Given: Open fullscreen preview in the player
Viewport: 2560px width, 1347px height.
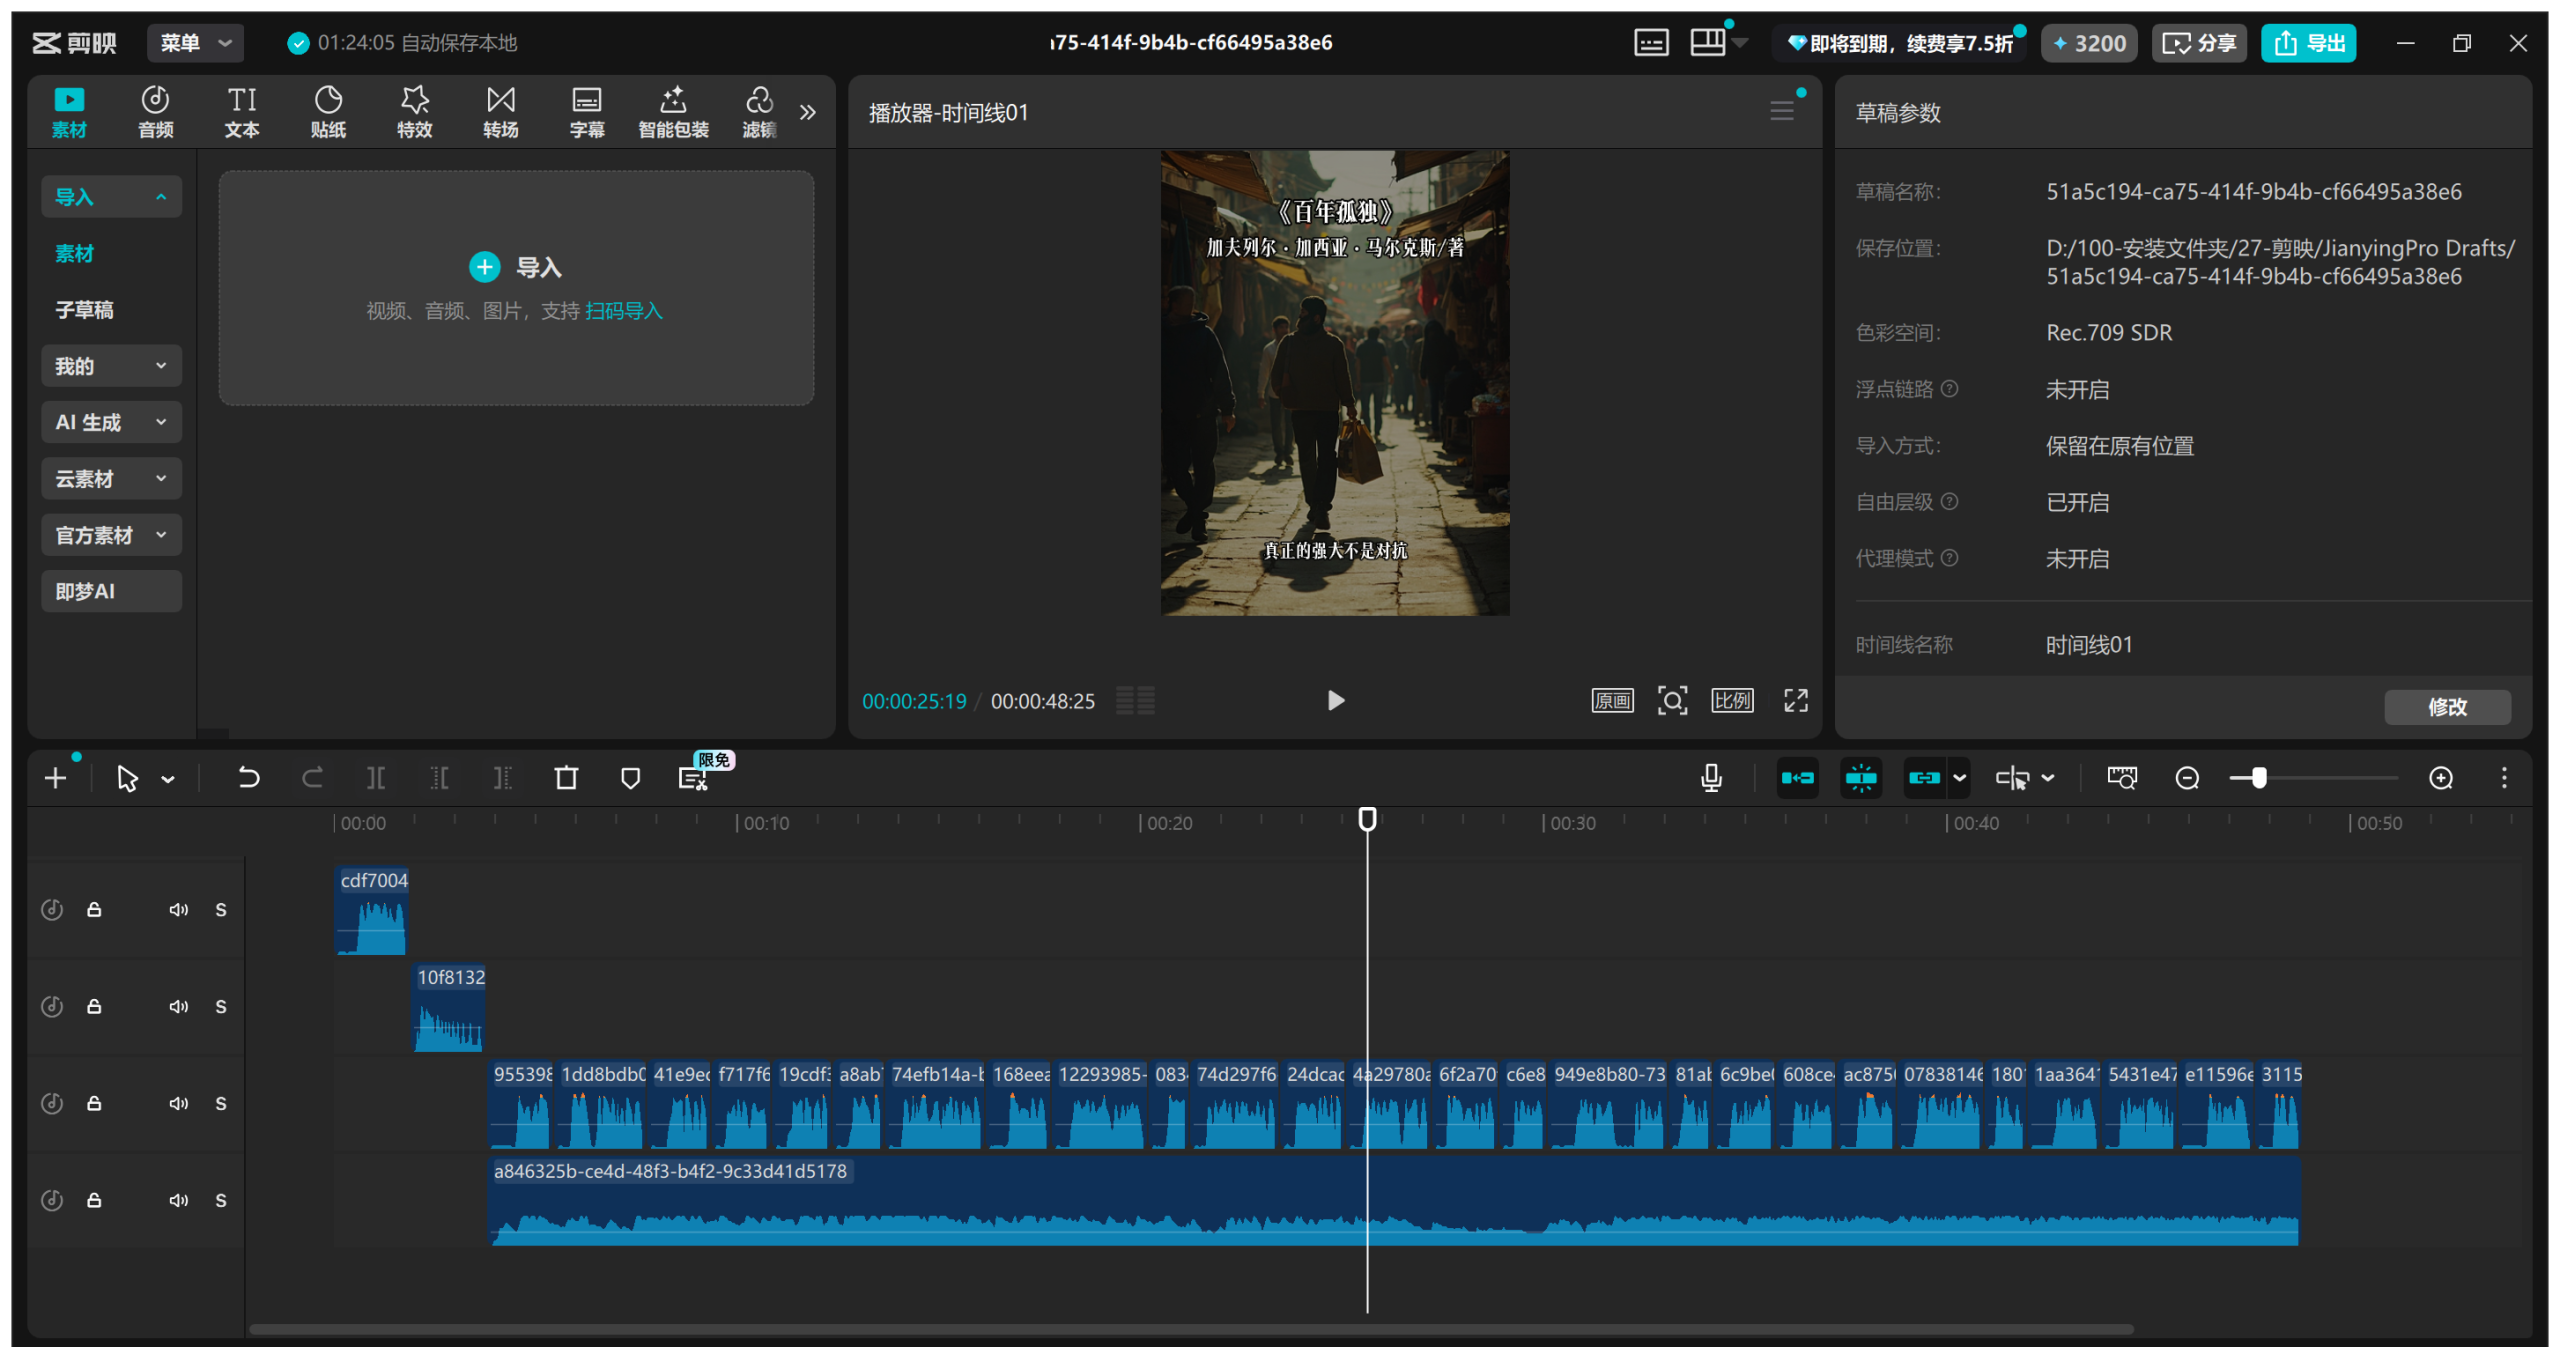Looking at the screenshot, I should [x=1796, y=700].
